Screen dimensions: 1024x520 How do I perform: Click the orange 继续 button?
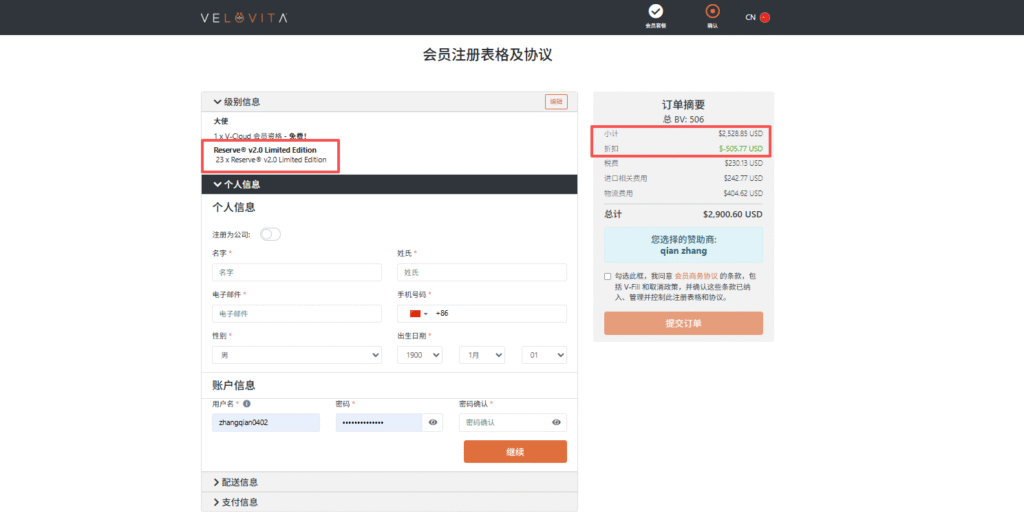pos(515,451)
